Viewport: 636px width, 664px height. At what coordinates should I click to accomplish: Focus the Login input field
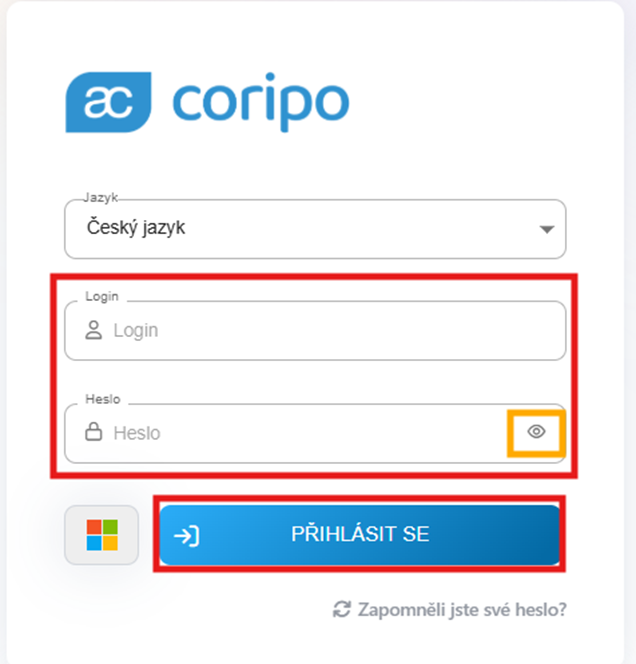(315, 331)
